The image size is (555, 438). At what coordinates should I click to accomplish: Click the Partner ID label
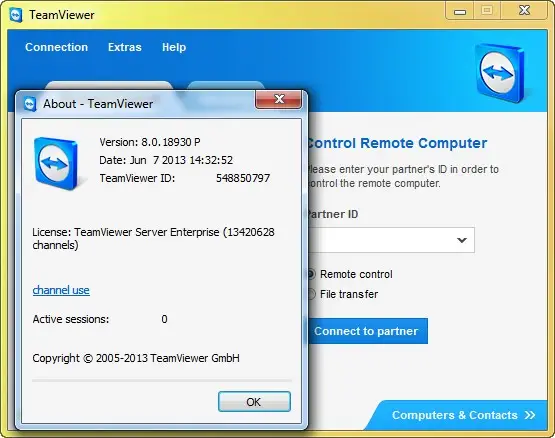click(333, 214)
